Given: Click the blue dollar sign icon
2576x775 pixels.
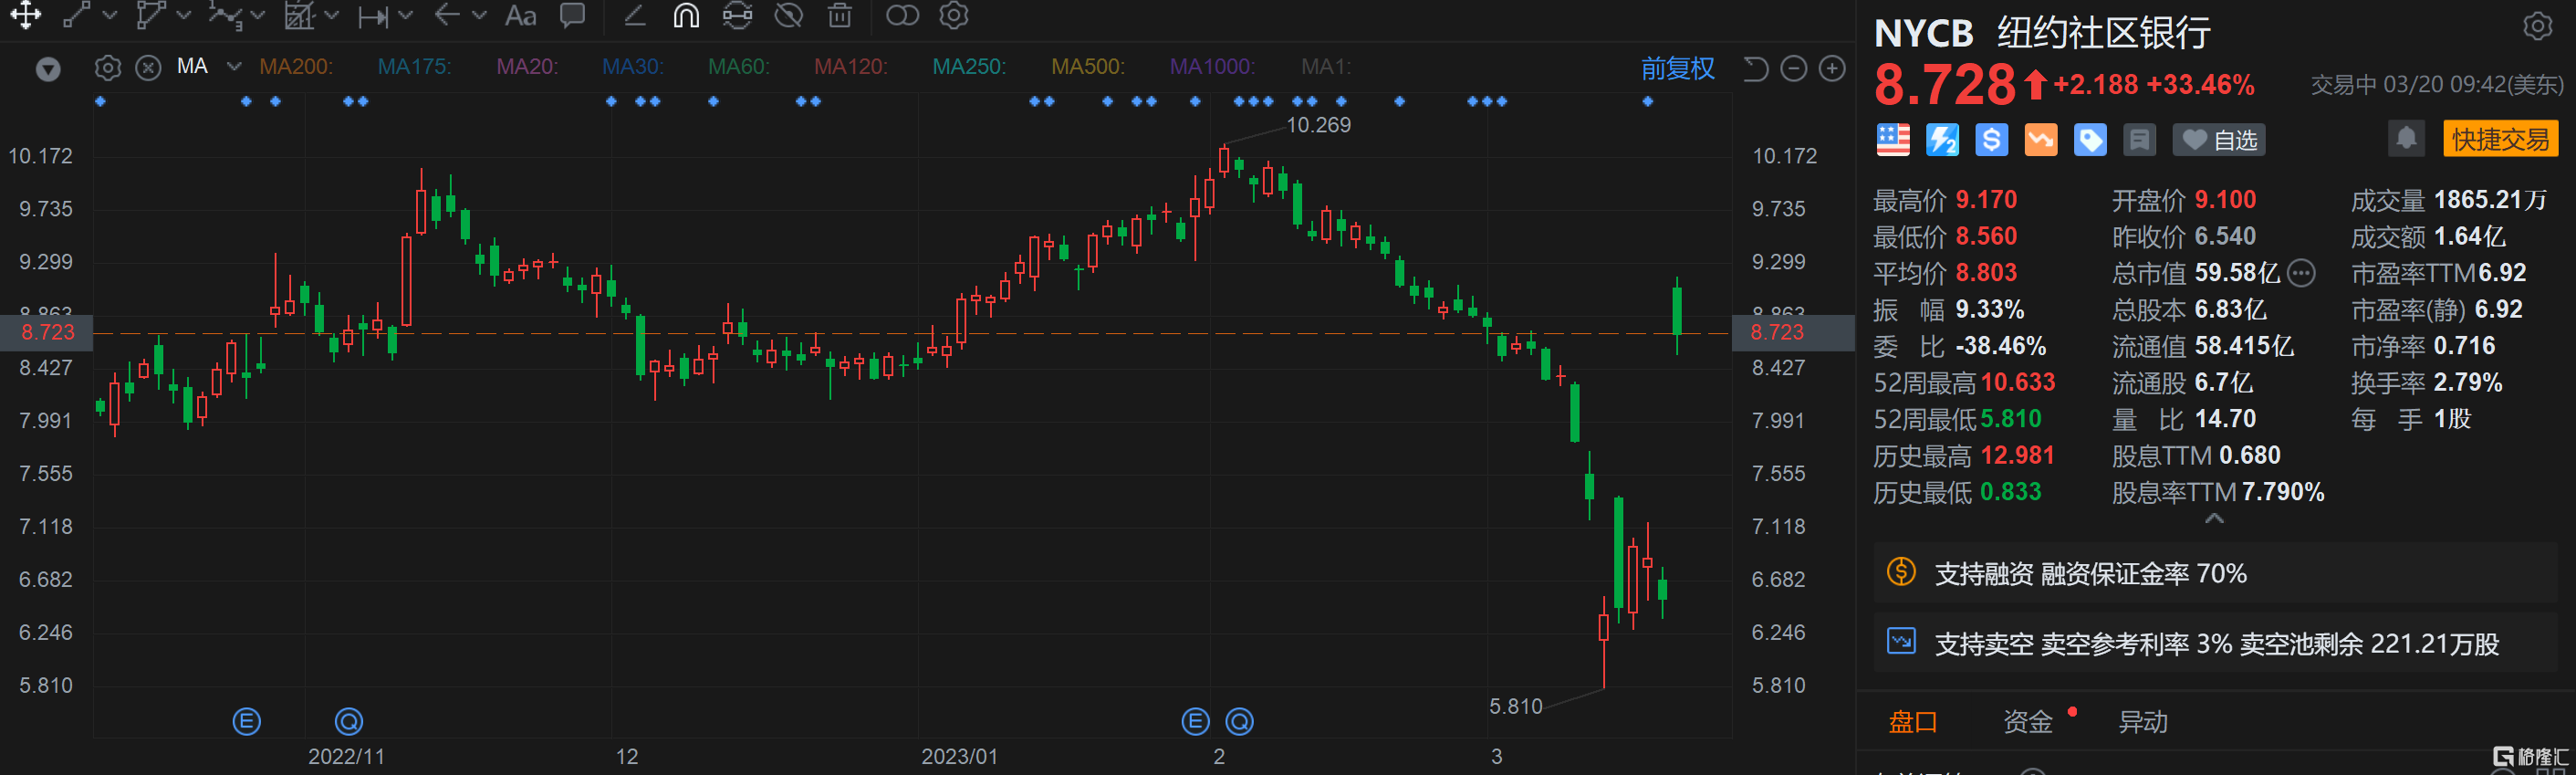Looking at the screenshot, I should [x=1991, y=140].
